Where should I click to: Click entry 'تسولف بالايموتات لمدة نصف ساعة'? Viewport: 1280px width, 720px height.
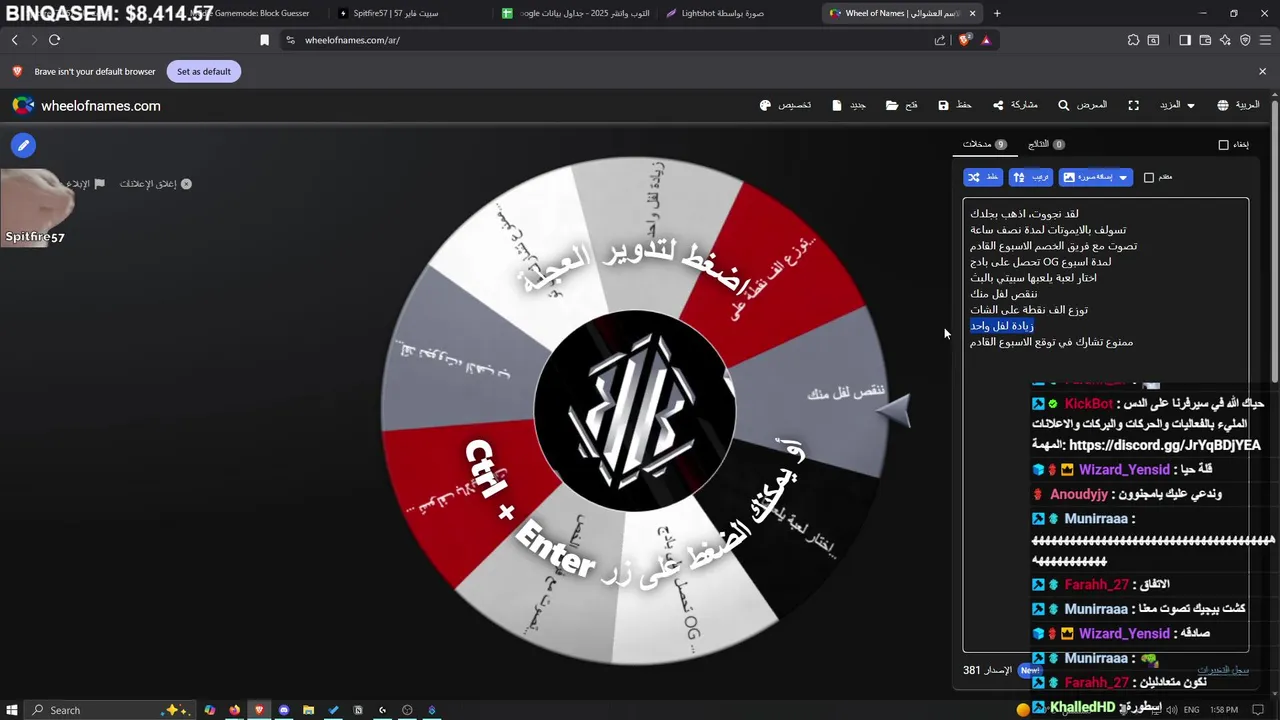(x=1048, y=230)
